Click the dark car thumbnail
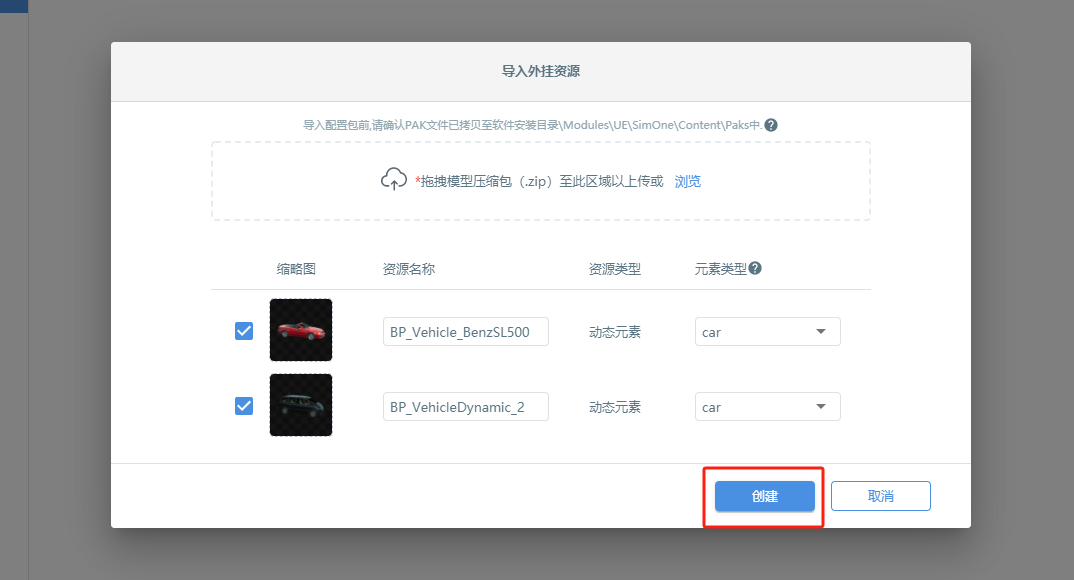The width and height of the screenshot is (1074, 580). (x=301, y=405)
